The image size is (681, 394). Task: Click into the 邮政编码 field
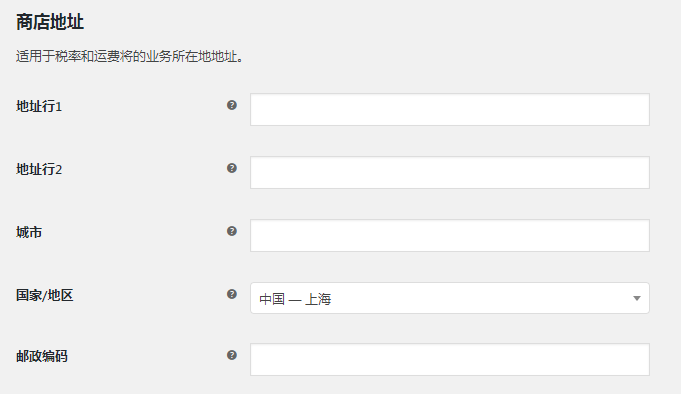point(450,360)
